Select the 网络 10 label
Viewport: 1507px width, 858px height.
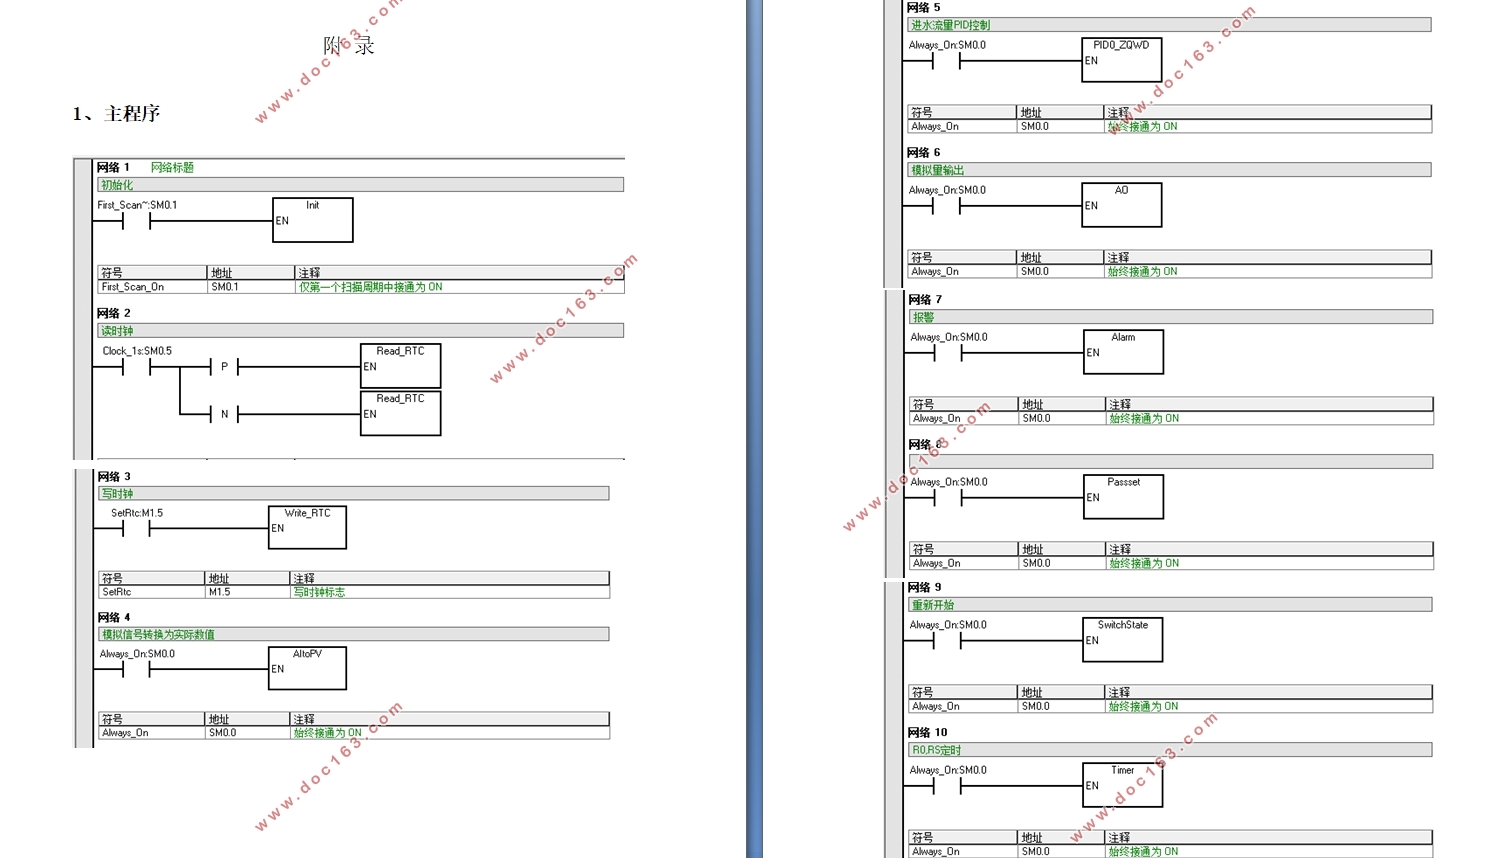[x=927, y=732]
